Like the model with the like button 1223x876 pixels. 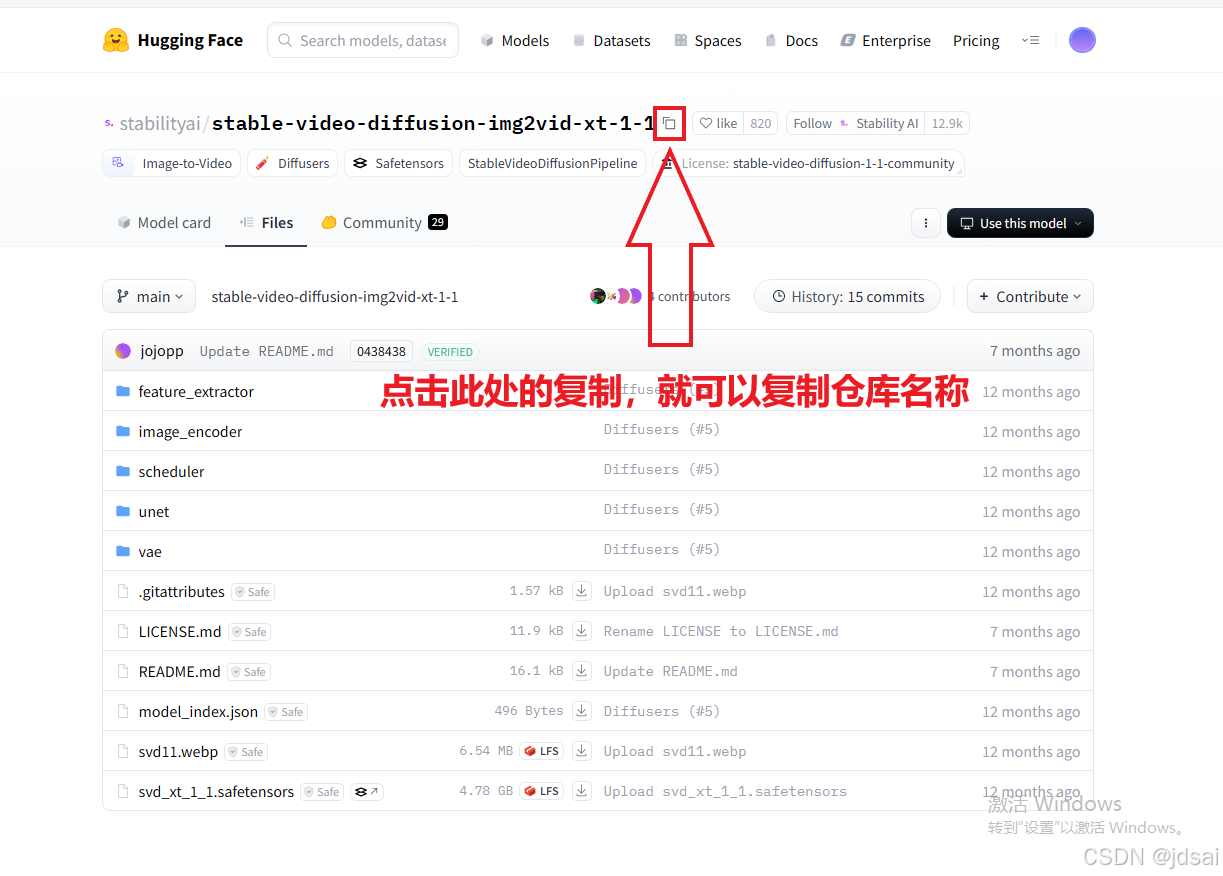(x=718, y=123)
